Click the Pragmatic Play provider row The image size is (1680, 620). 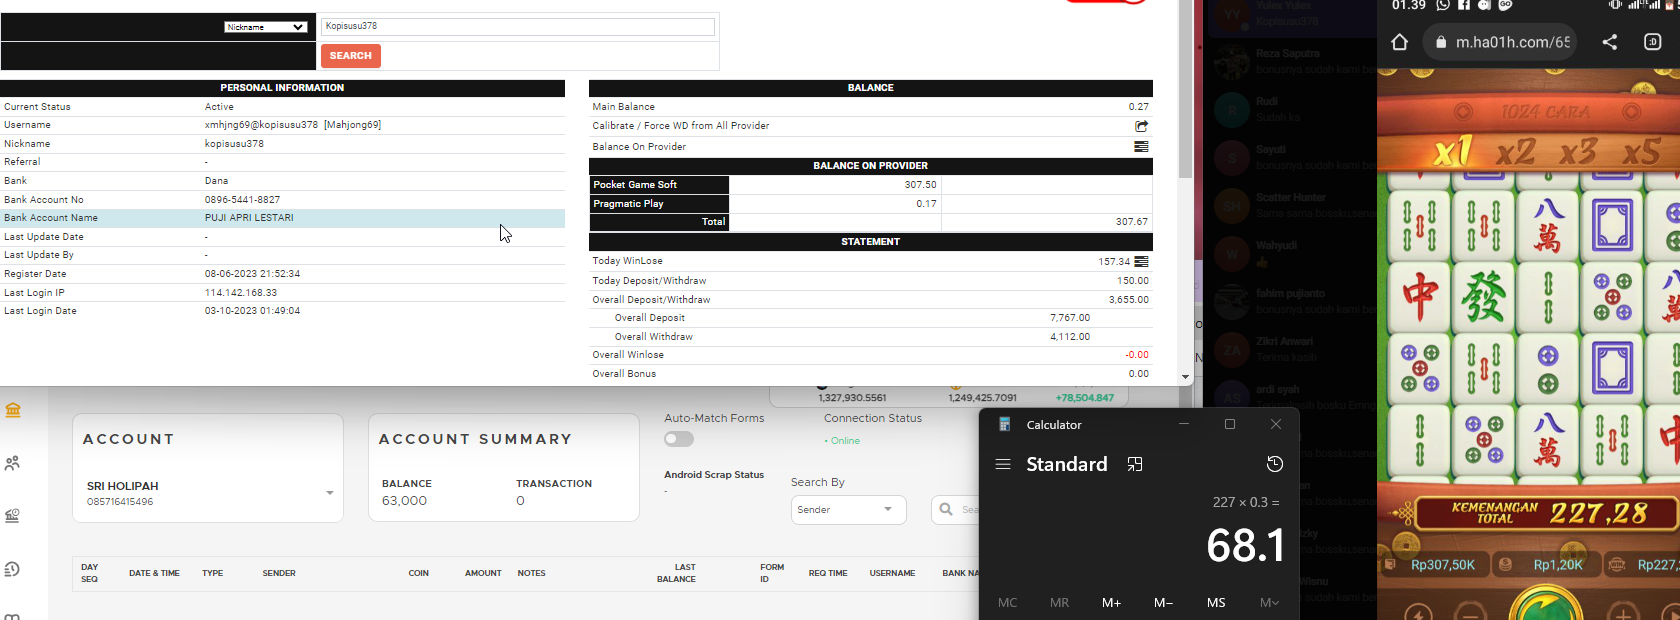coord(871,204)
